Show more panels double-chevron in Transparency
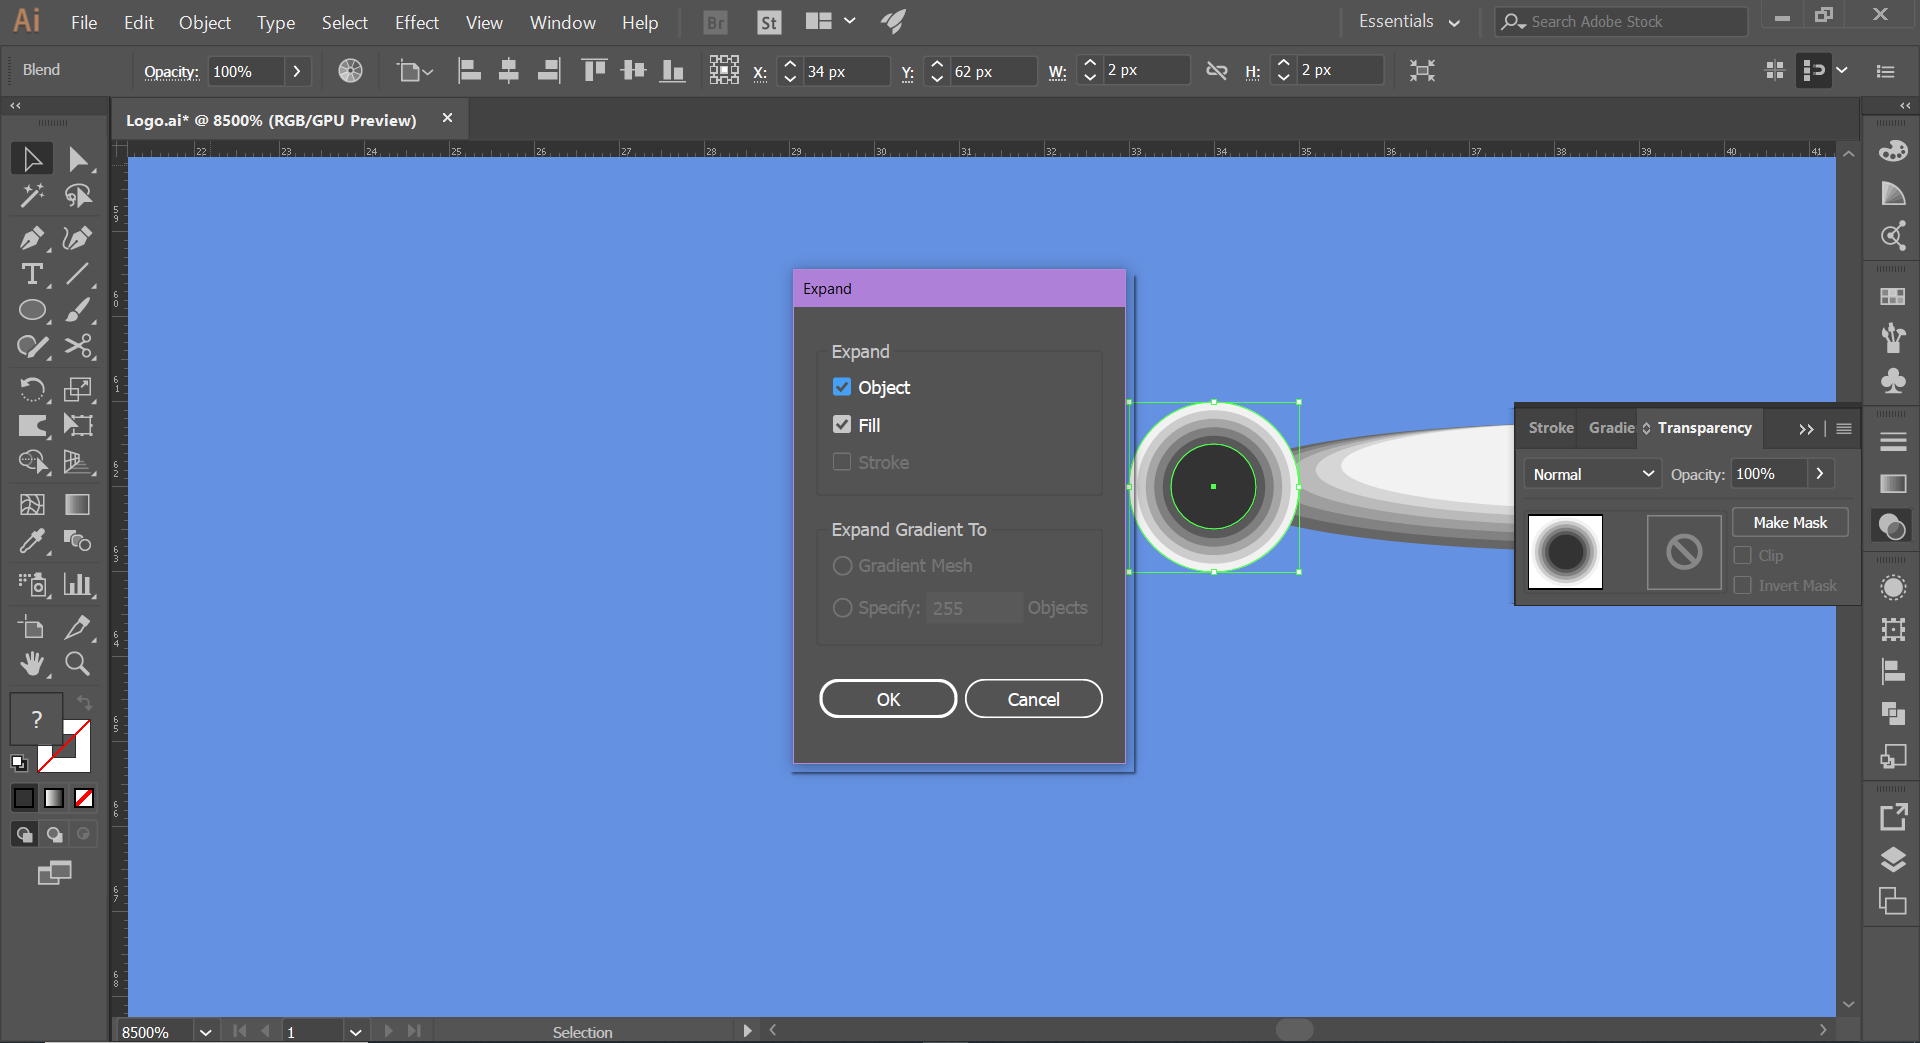The image size is (1920, 1043). (x=1806, y=429)
